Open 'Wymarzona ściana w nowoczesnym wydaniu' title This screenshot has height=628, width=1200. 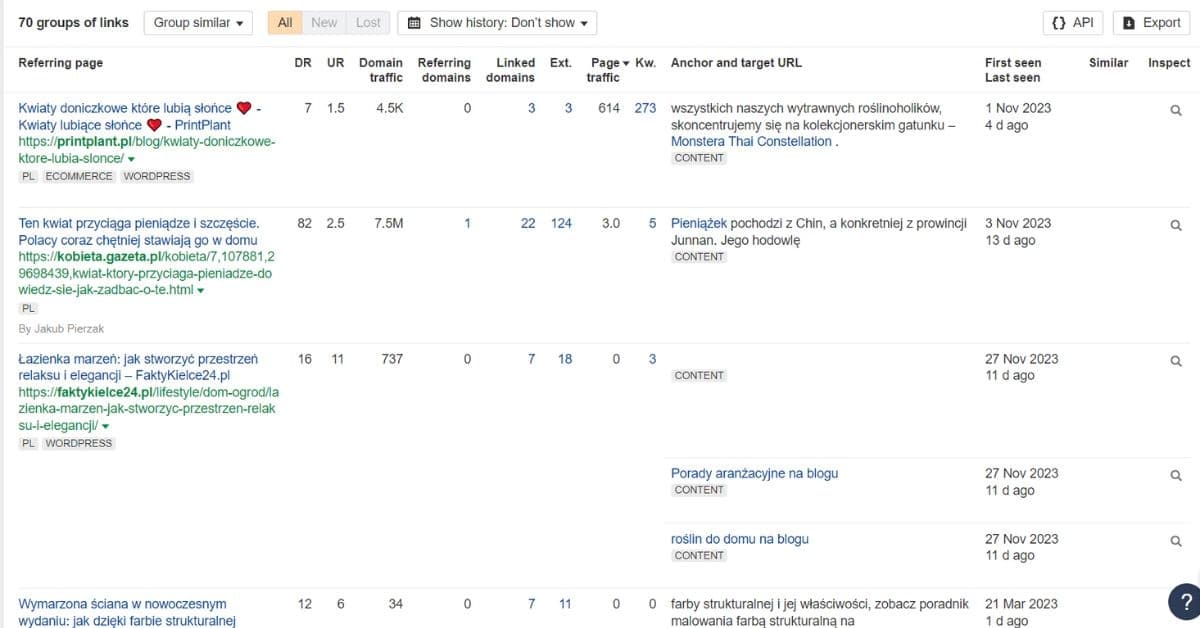tap(126, 612)
